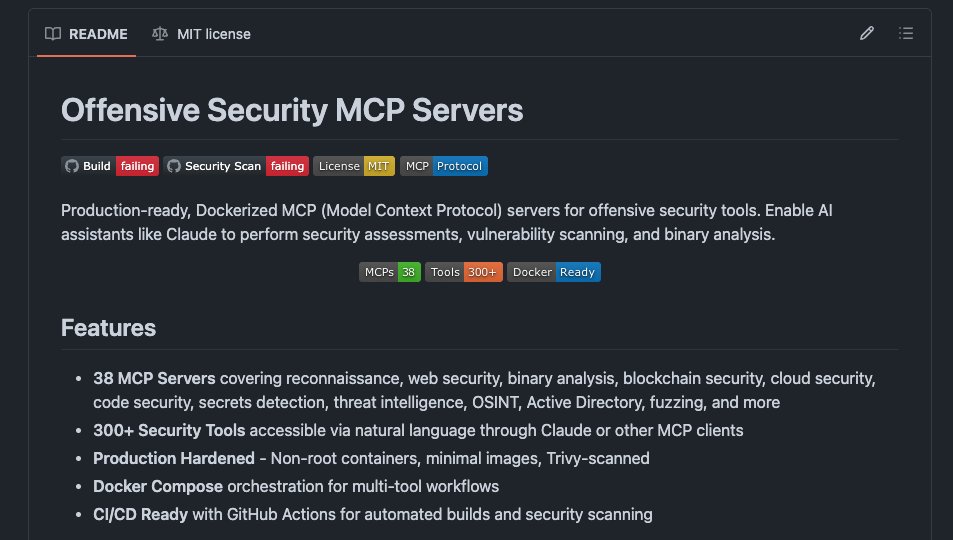This screenshot has height=540, width=953.
Task: Click the bold text "Docker Compose"
Action: [x=158, y=486]
